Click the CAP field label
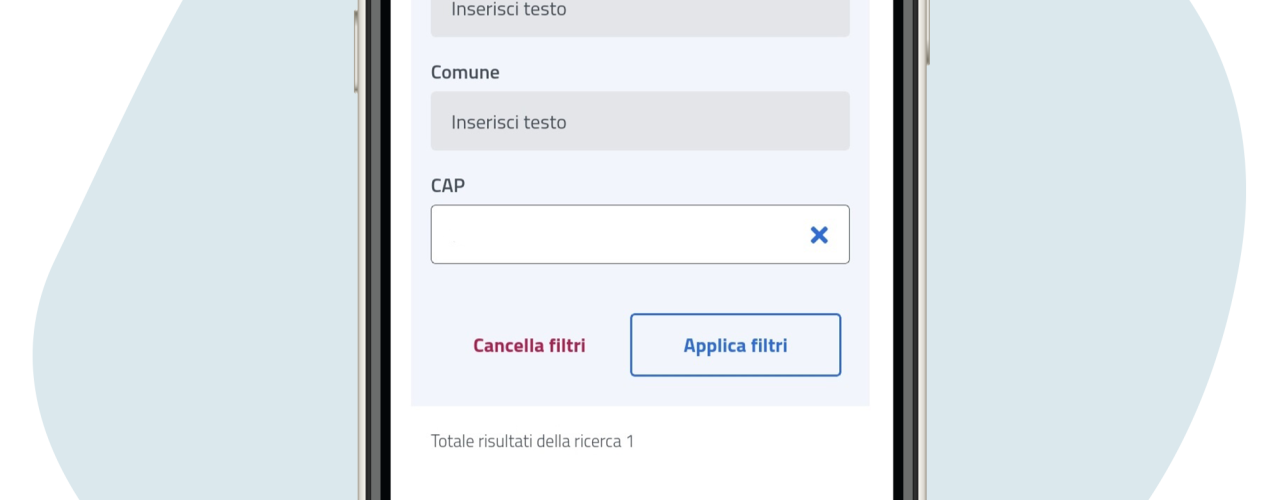 click(448, 186)
